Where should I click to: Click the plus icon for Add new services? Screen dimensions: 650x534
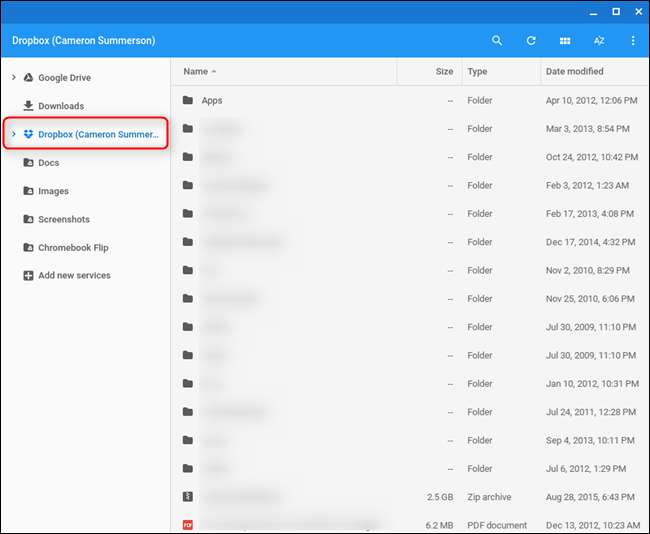[29, 276]
